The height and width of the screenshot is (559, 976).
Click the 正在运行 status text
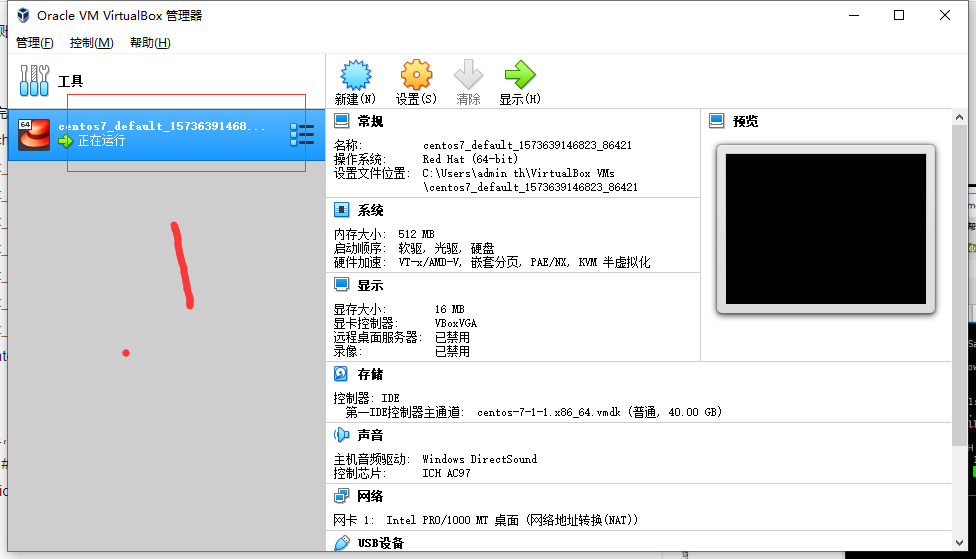[101, 141]
